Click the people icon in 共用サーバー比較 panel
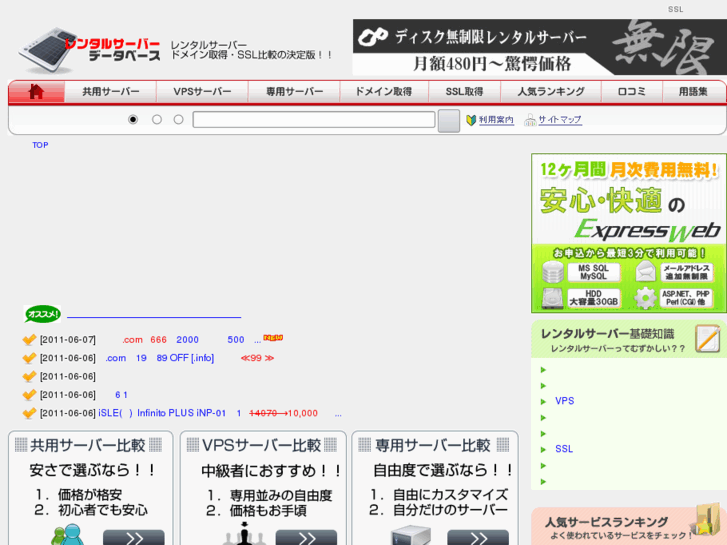Image resolution: width=727 pixels, height=545 pixels. tap(68, 535)
